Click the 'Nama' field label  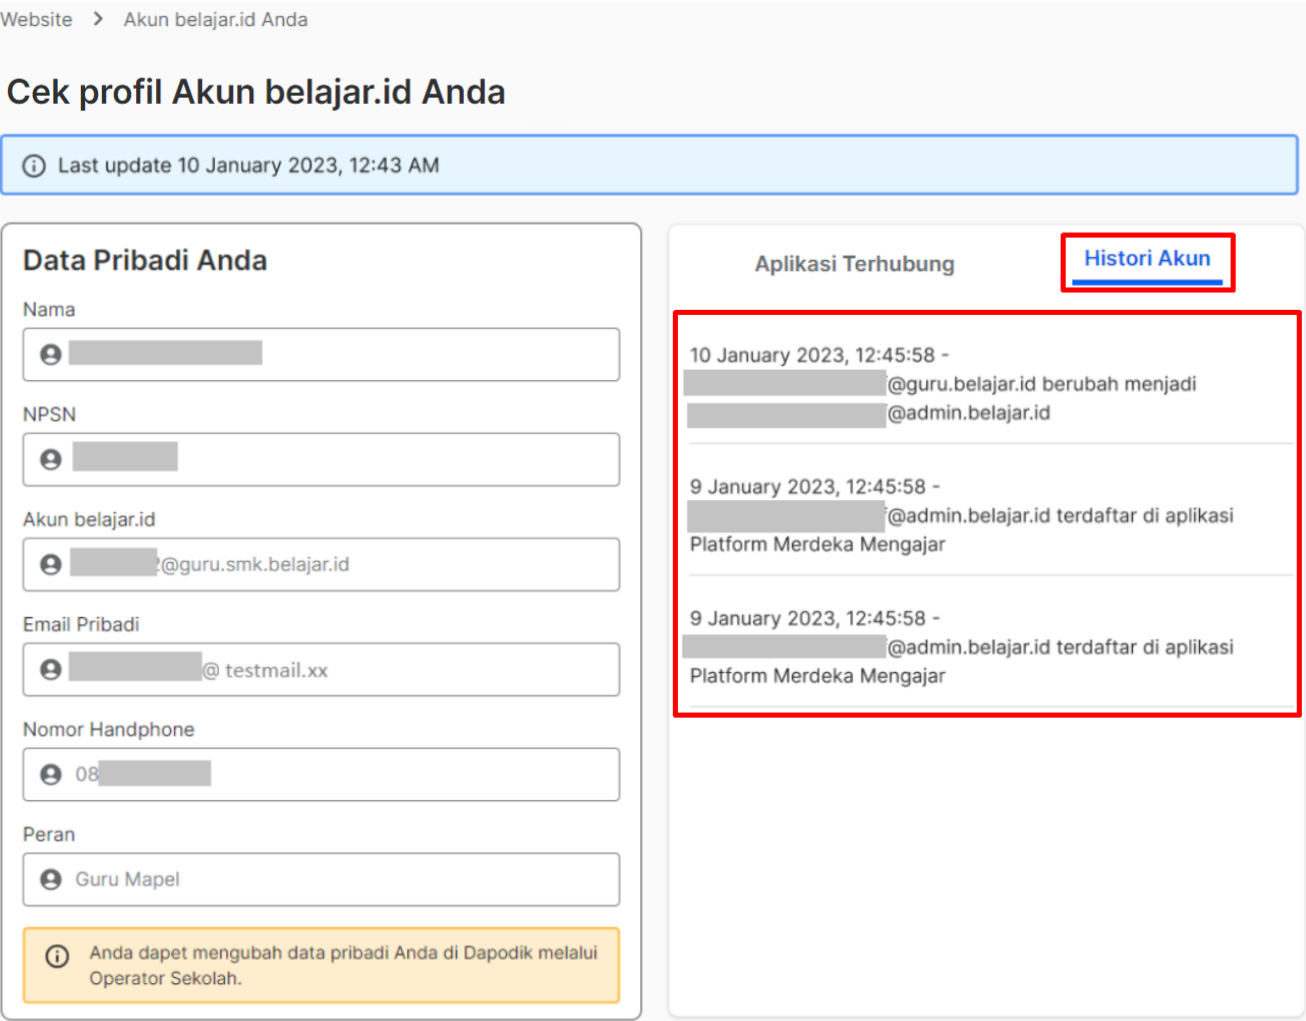coord(49,310)
